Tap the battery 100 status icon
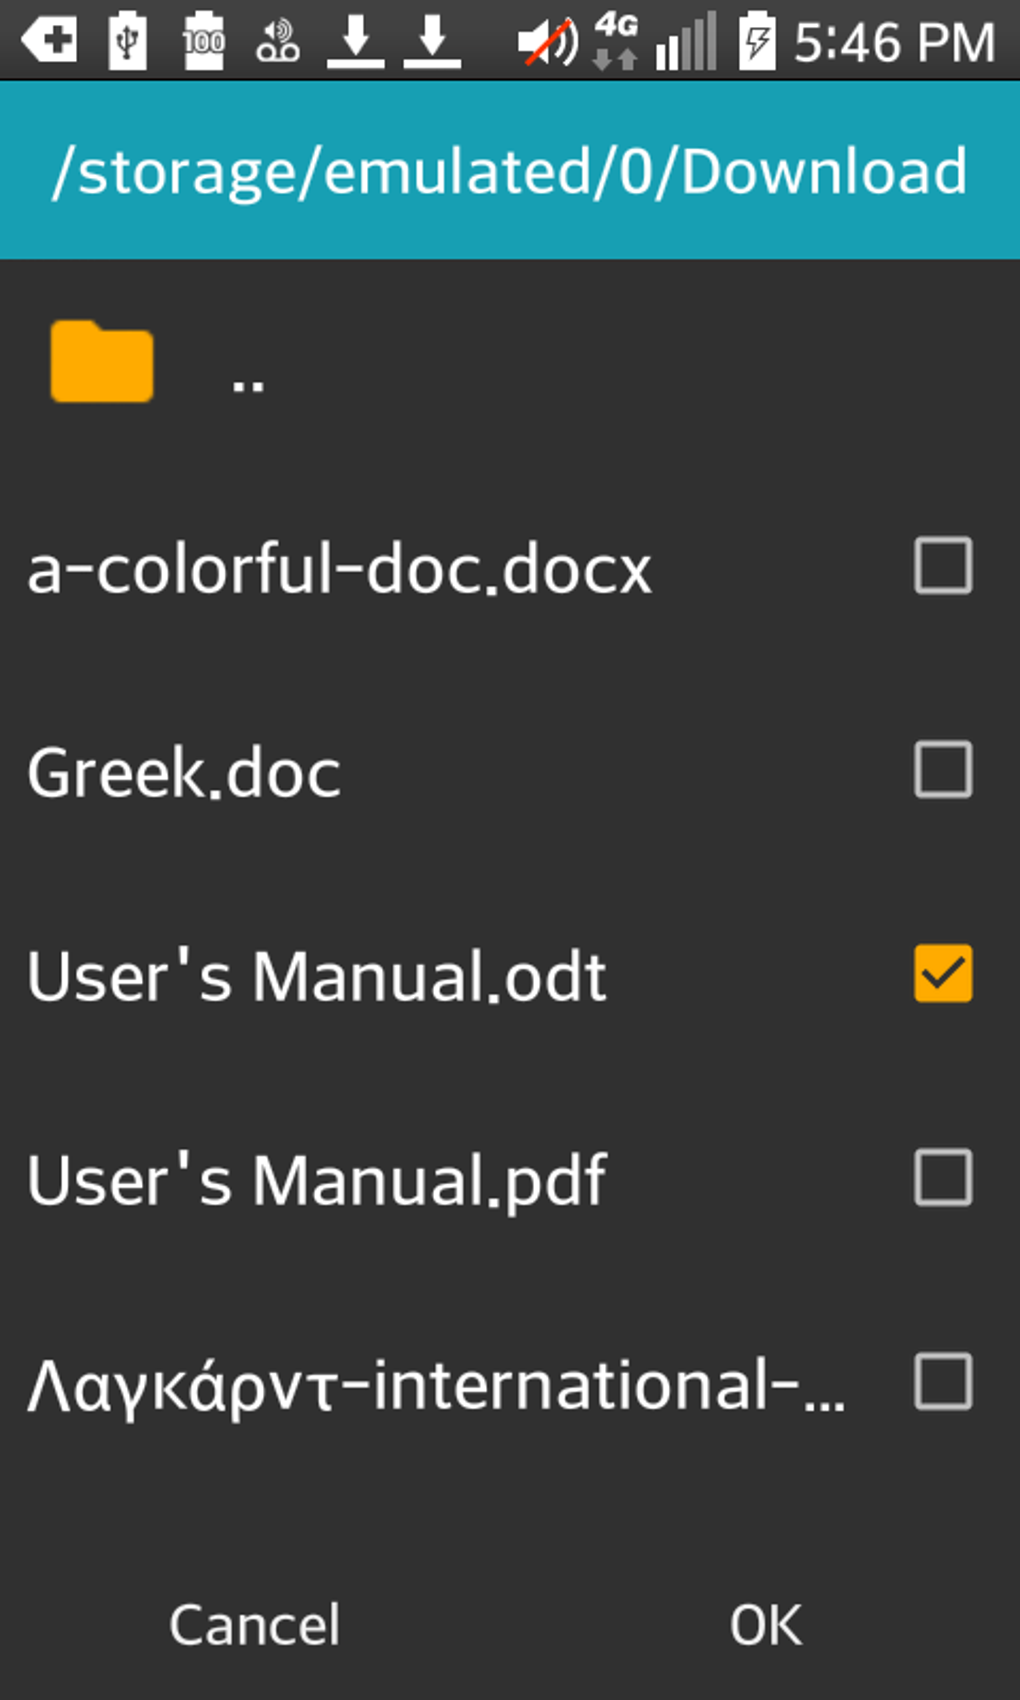Screen dimensions: 1020x1700 coord(203,42)
